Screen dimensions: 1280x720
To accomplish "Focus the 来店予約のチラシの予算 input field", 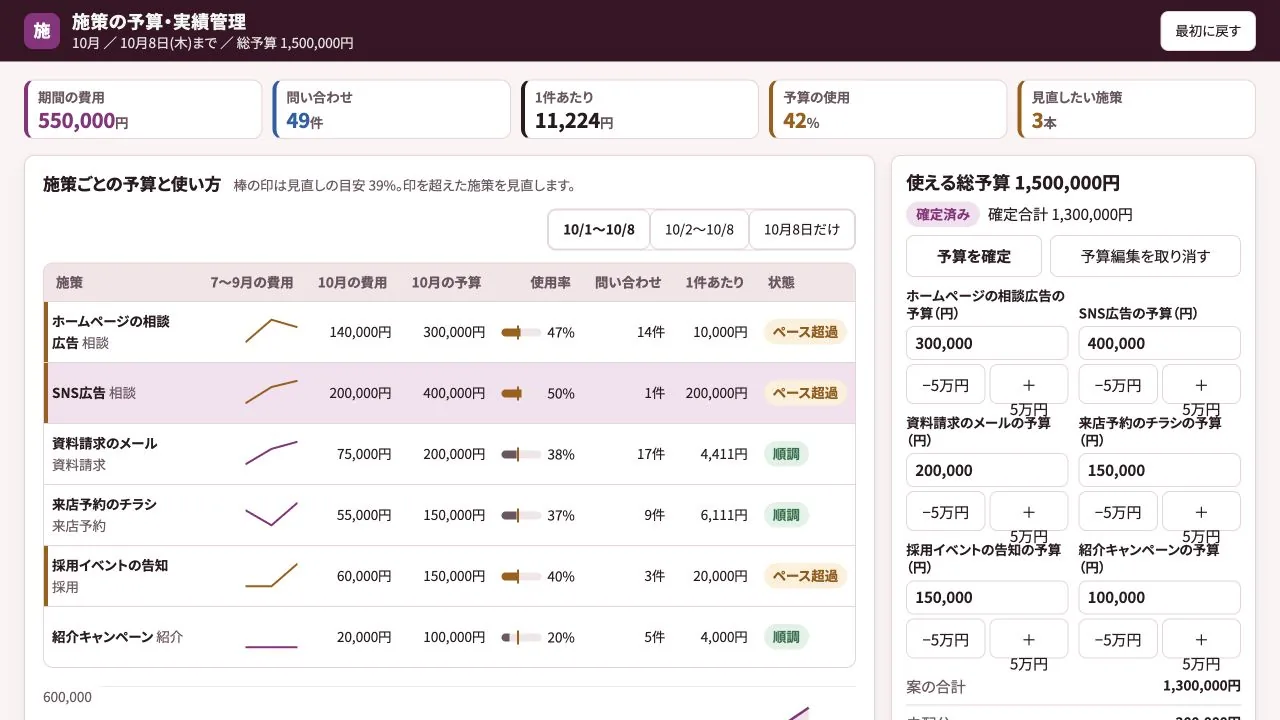I will coord(1160,470).
